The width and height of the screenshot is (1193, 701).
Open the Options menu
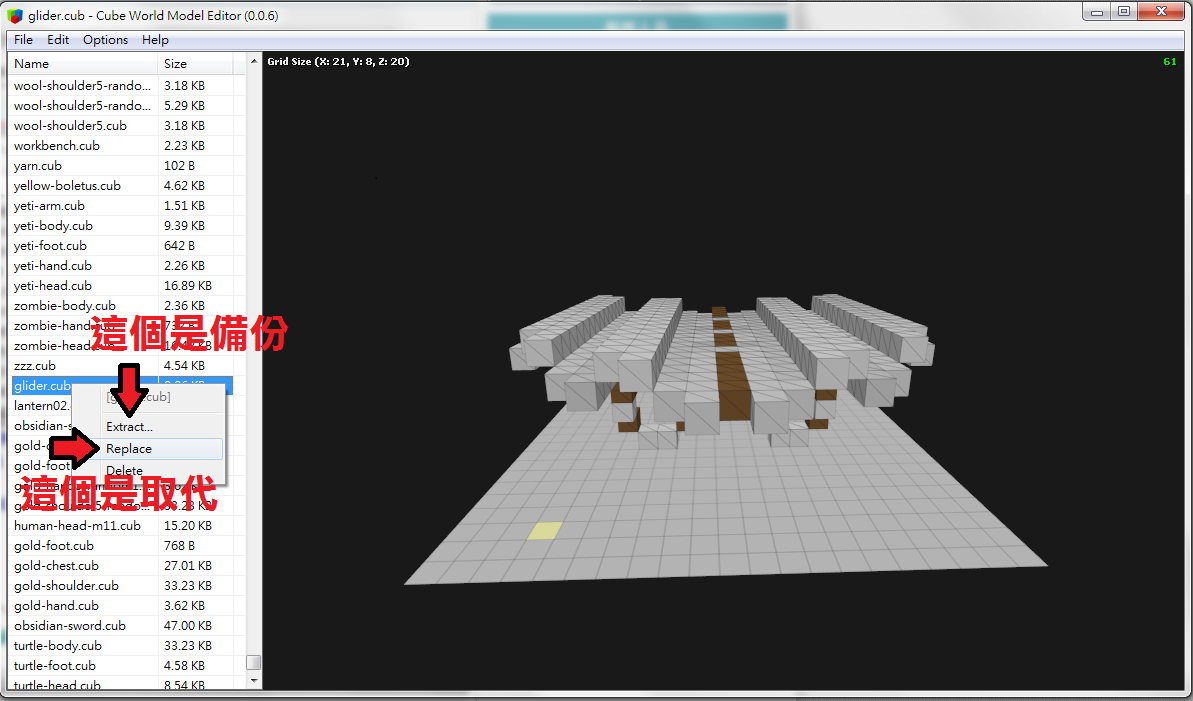(105, 40)
